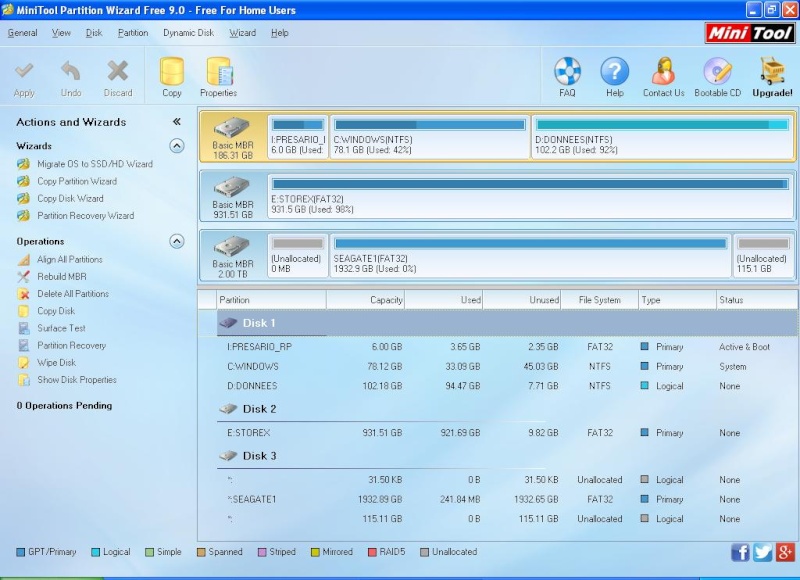Image resolution: width=800 pixels, height=580 pixels.
Task: Click the SEAGATE1(FAT32) usage bar
Action: click(x=531, y=244)
